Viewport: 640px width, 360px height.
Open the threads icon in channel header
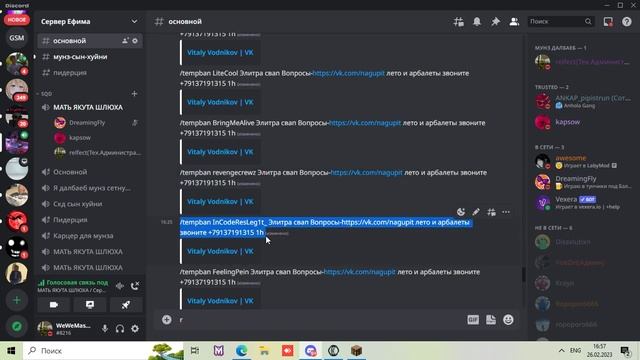pos(458,22)
